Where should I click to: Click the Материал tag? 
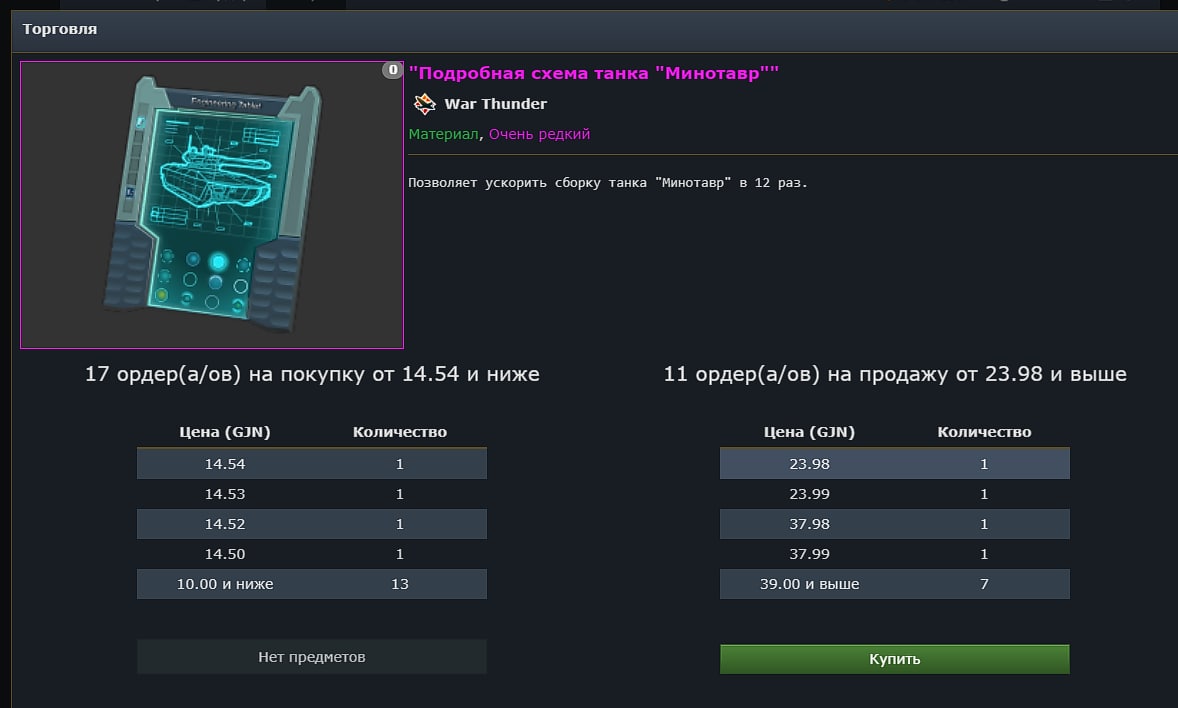click(443, 134)
